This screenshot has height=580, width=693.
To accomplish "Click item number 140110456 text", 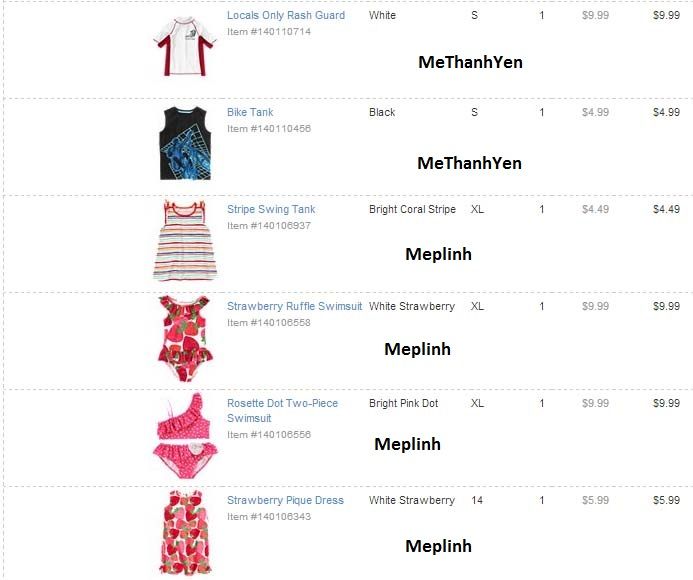I will pos(269,129).
